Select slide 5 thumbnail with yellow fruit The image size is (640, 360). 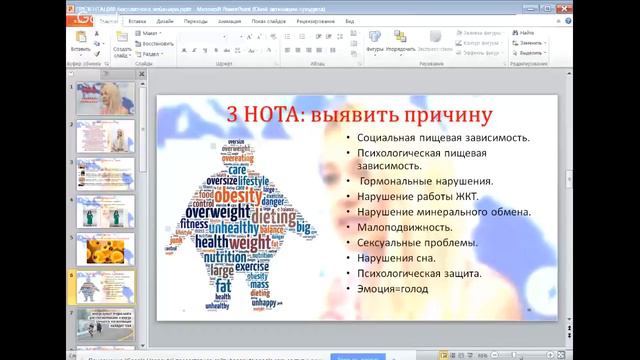[105, 249]
